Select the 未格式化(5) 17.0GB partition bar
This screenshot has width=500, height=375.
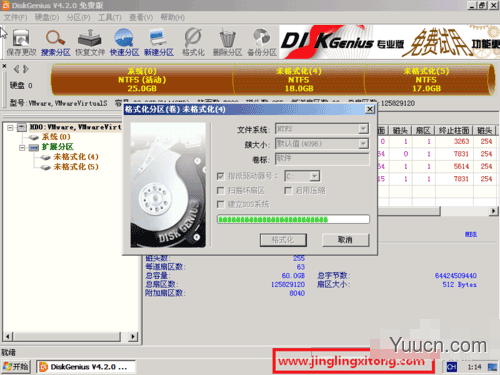pyautogui.click(x=427, y=80)
